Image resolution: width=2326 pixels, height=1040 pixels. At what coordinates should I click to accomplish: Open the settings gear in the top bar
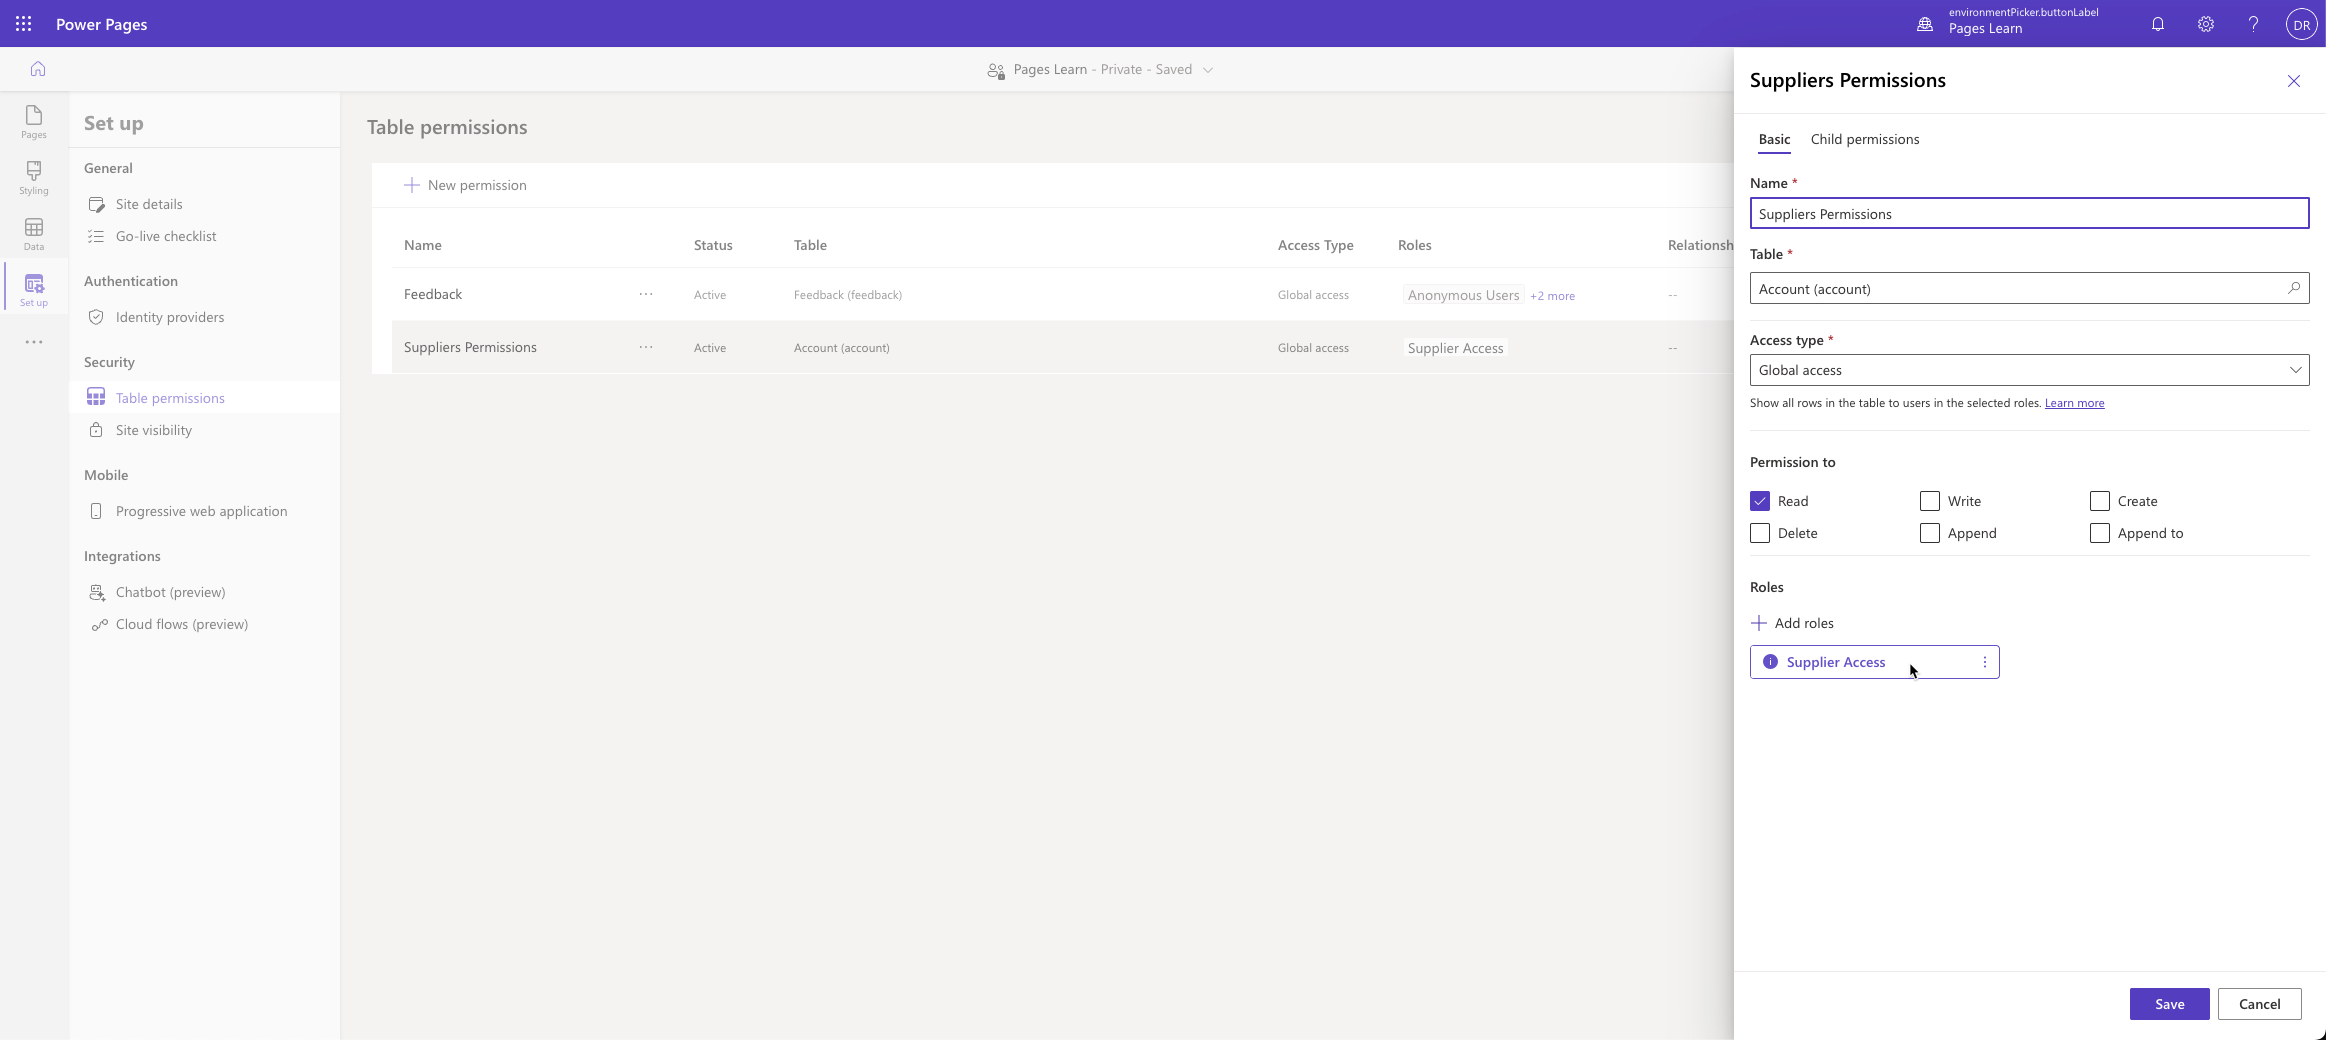(x=2204, y=23)
